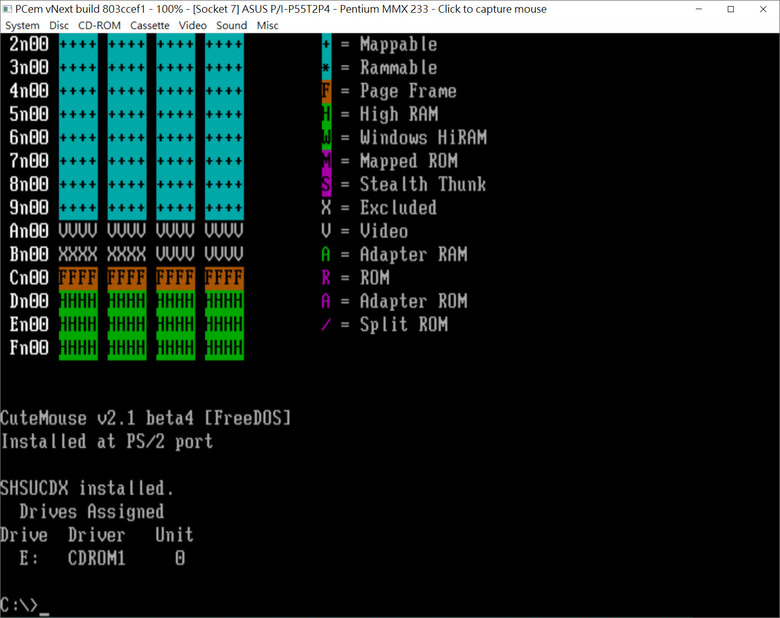The width and height of the screenshot is (780, 618).
Task: Open the System menu
Action: [x=22, y=25]
